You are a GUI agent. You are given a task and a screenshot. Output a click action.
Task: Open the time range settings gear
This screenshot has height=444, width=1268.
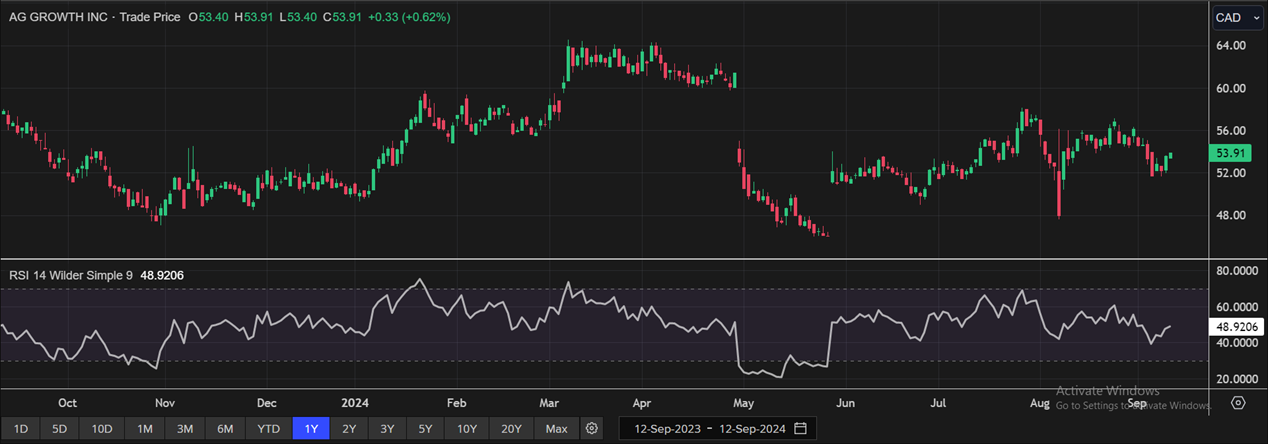592,429
